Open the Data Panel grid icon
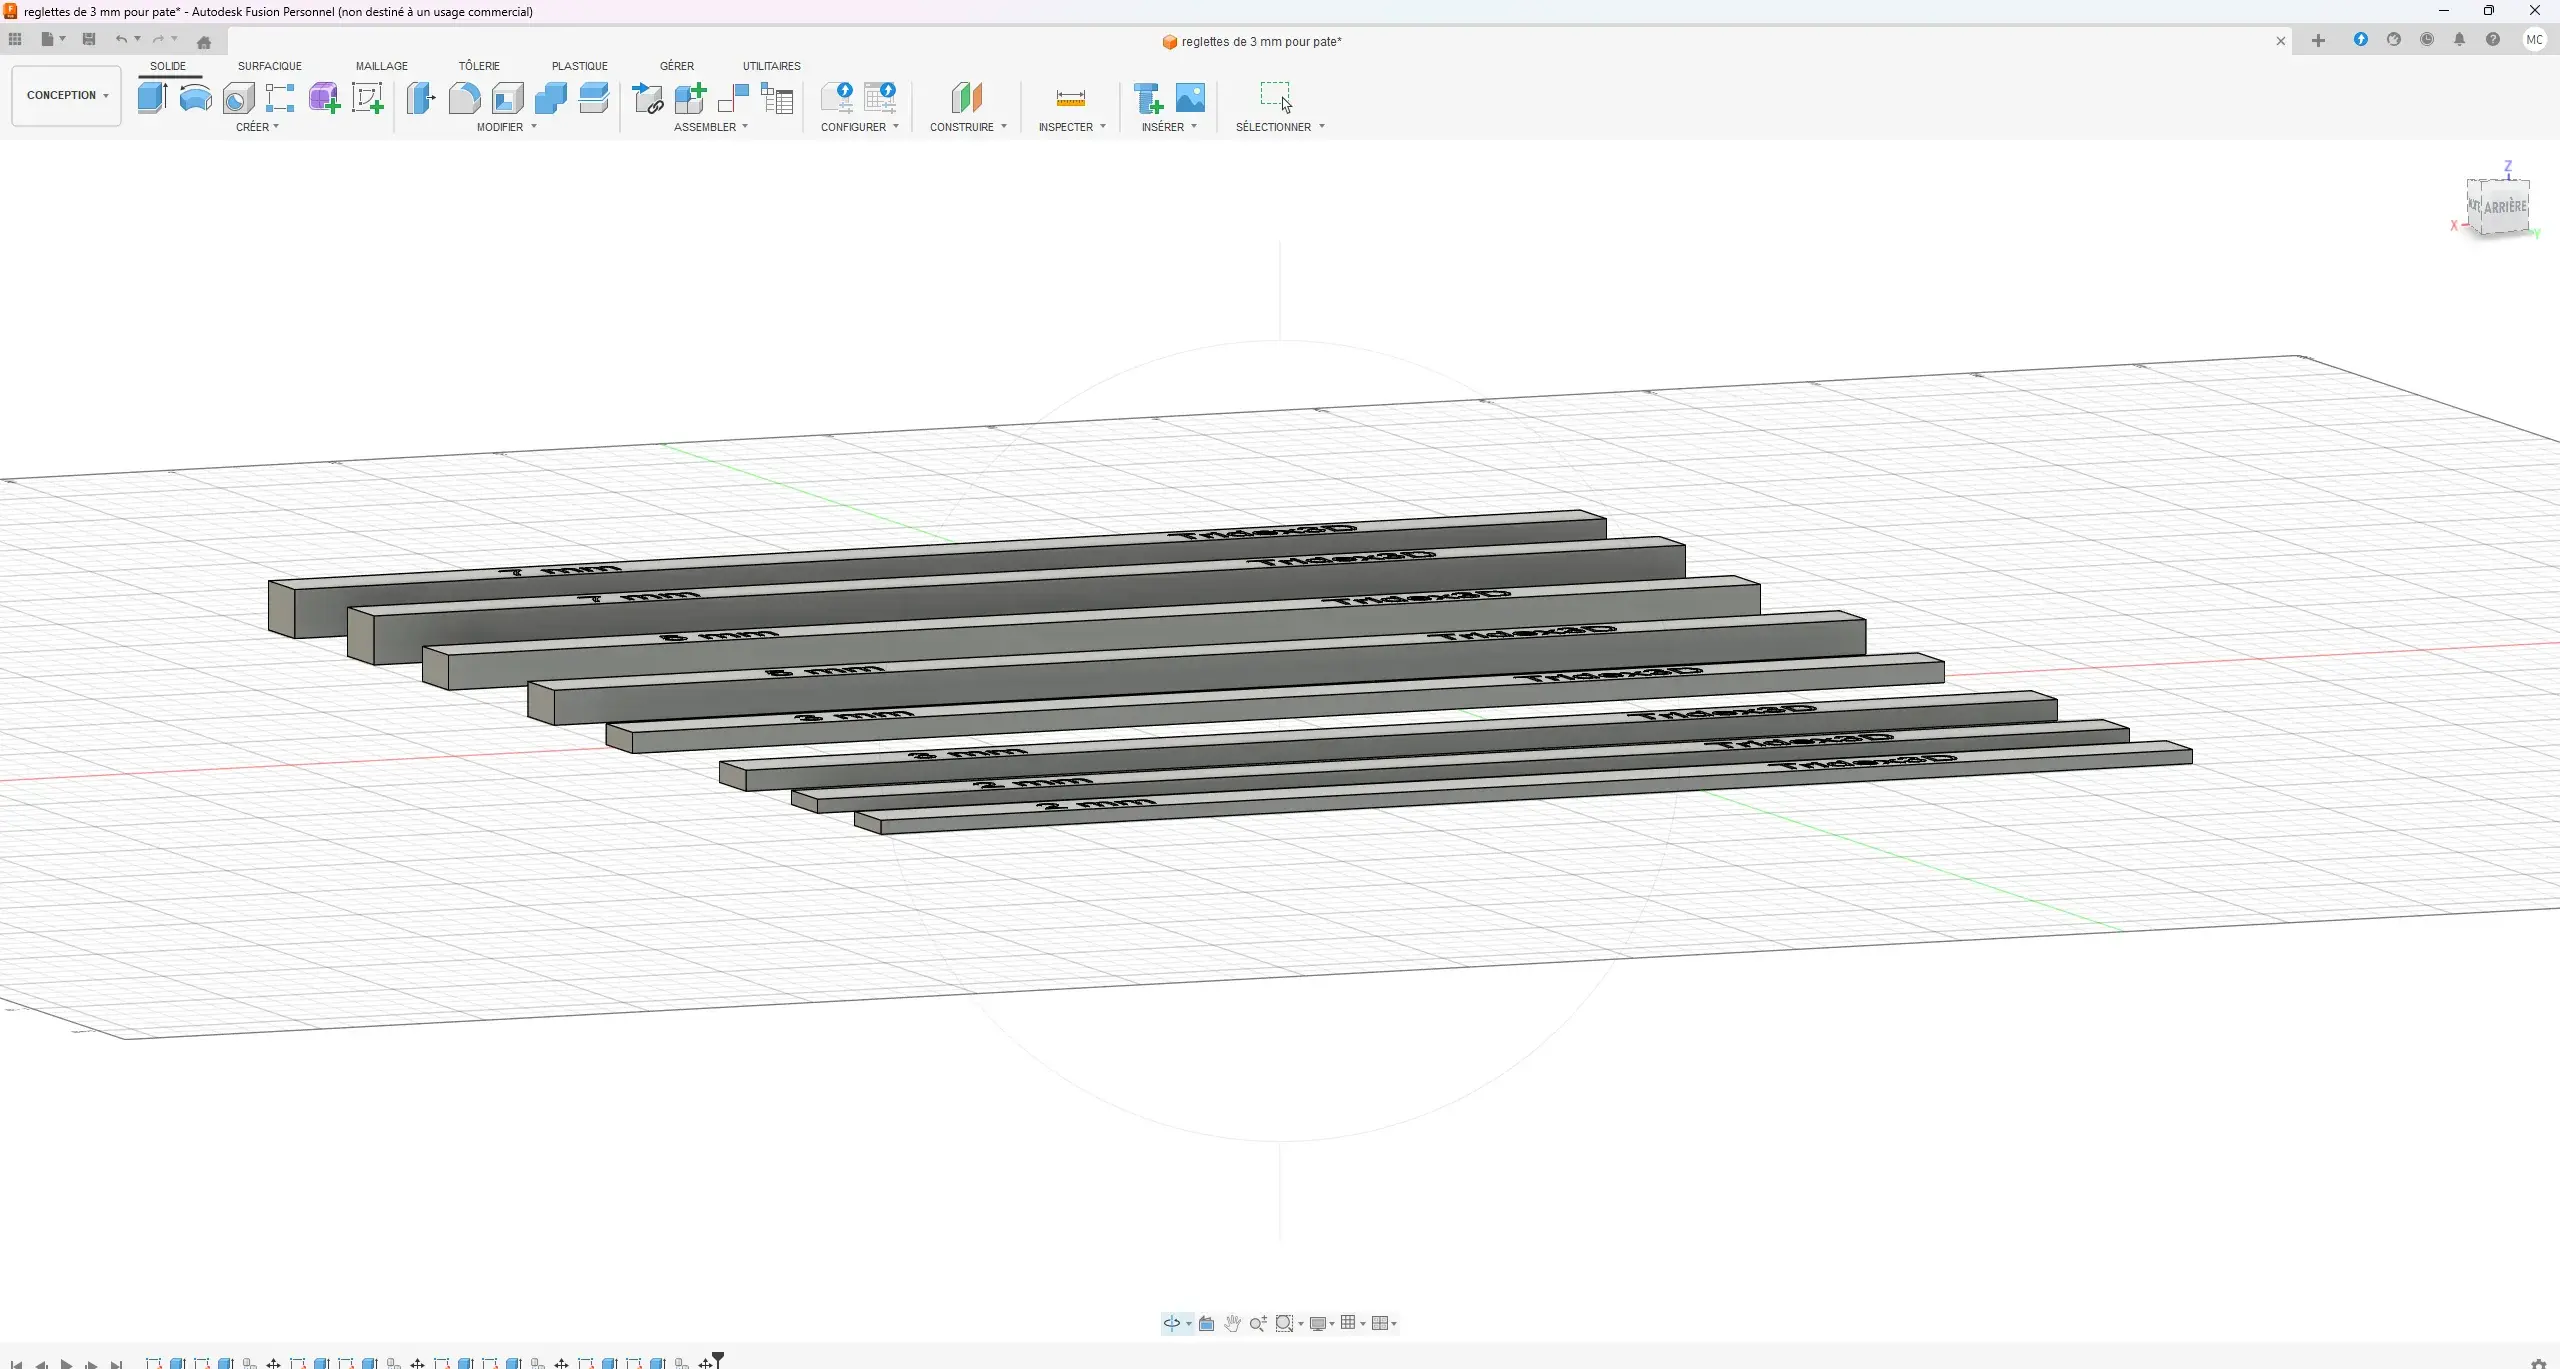The image size is (2560, 1369). pos(15,39)
